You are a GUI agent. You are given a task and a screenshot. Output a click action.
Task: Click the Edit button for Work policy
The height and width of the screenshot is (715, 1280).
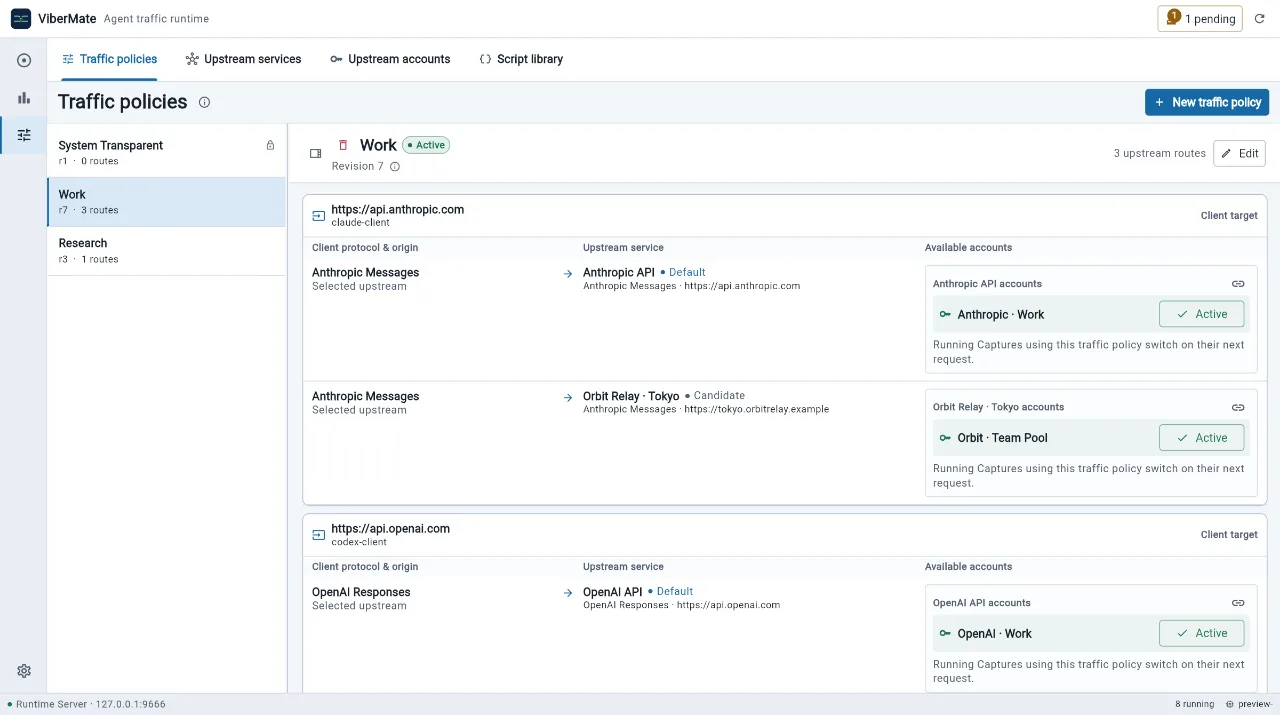[1239, 153]
